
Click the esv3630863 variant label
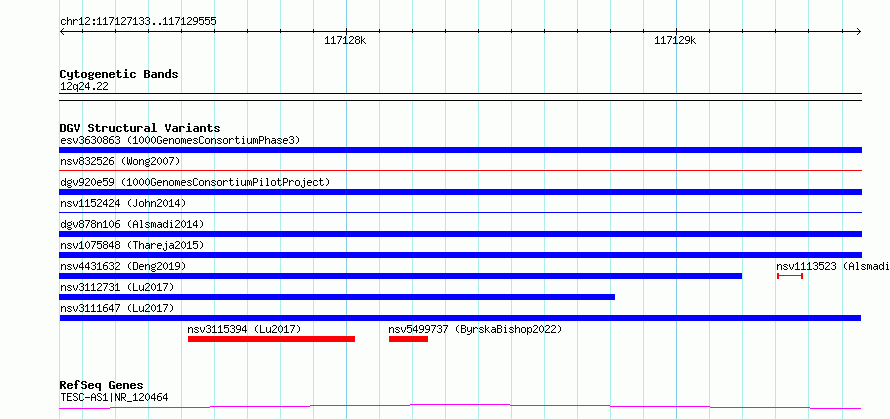click(x=180, y=140)
